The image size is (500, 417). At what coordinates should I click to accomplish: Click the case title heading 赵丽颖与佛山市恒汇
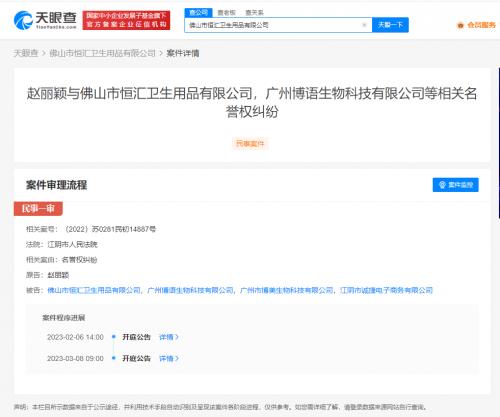[252, 102]
